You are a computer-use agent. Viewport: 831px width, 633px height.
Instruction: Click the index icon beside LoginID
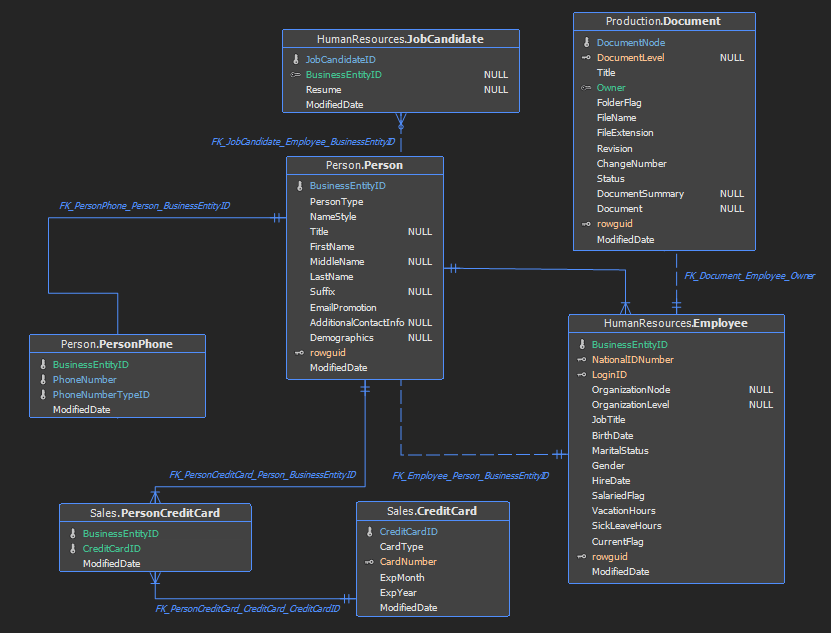coord(581,374)
